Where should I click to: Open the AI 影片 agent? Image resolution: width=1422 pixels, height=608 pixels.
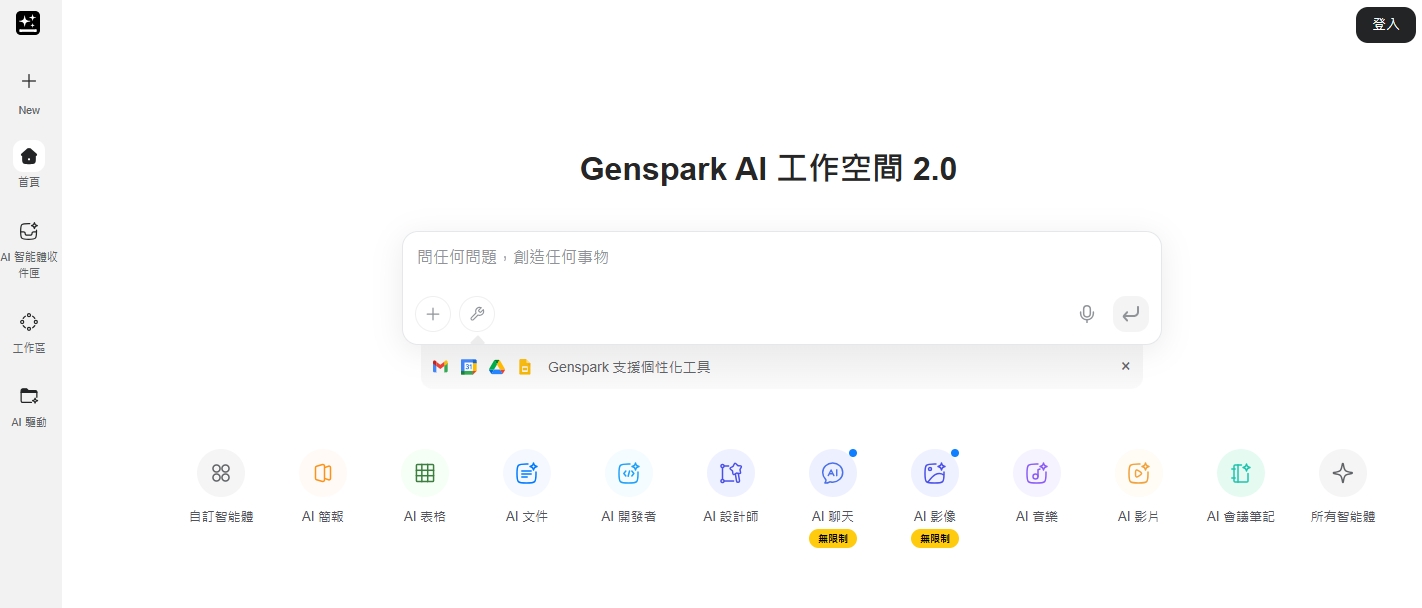[x=1138, y=487]
